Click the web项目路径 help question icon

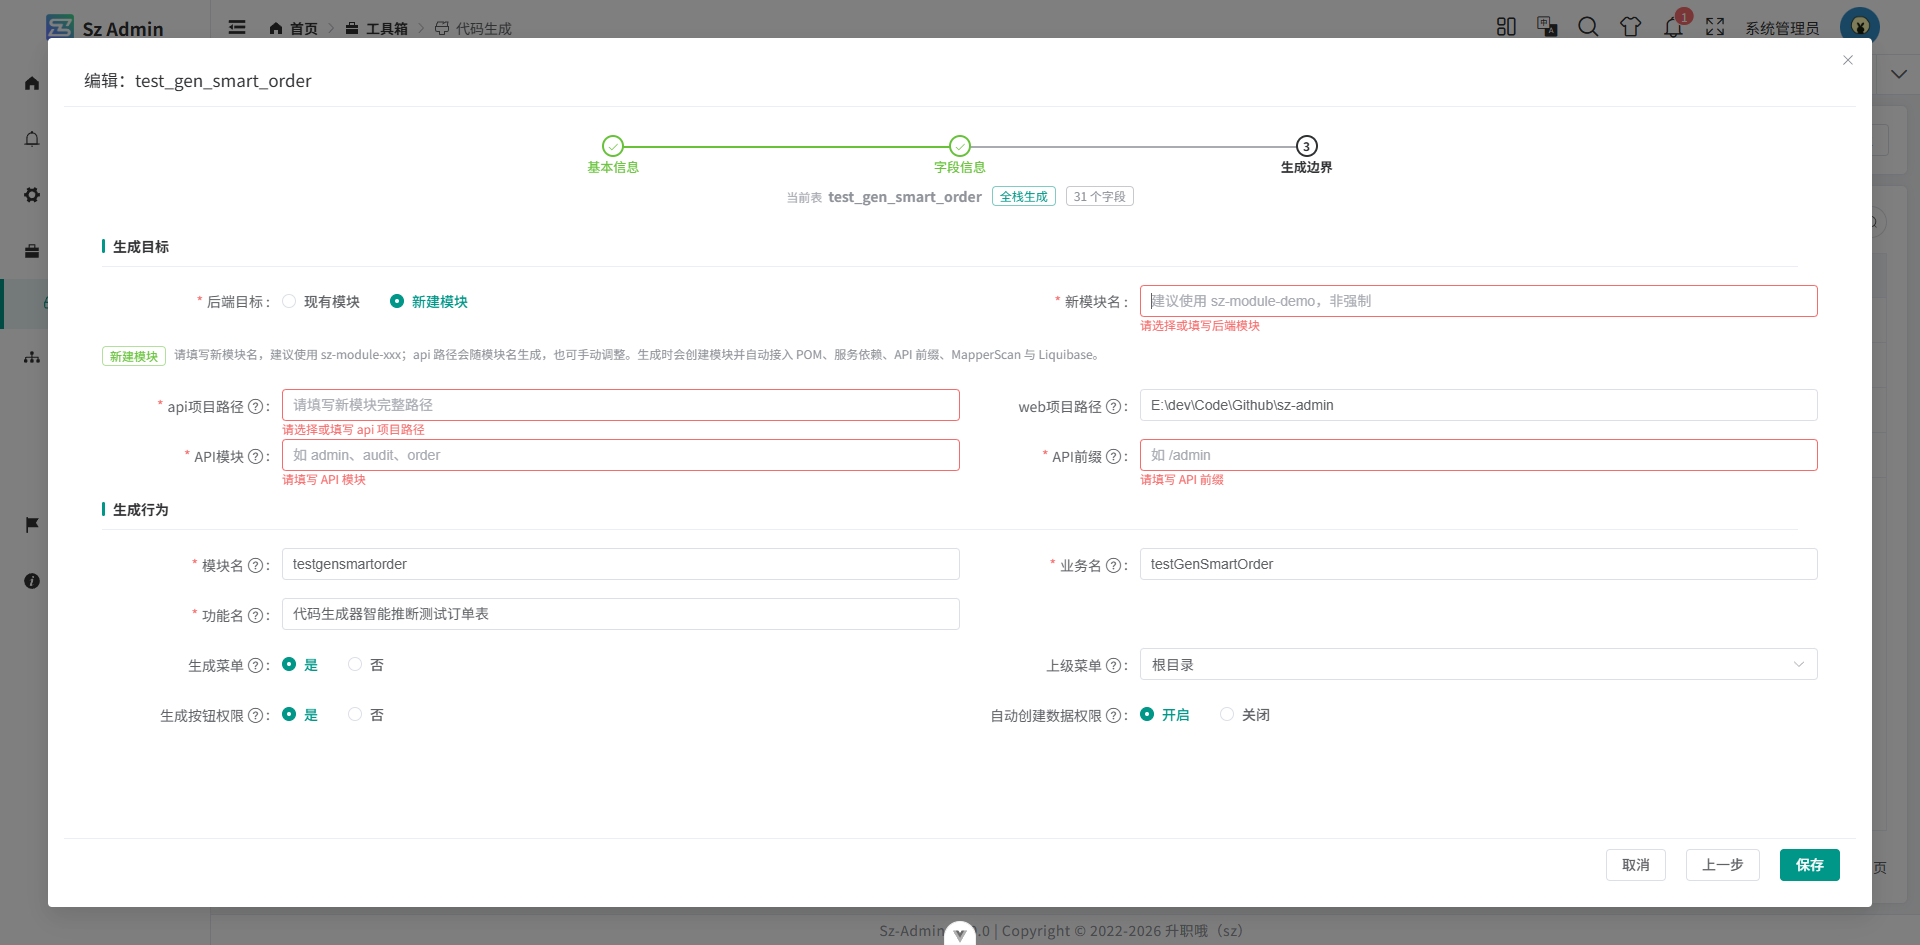(1113, 406)
